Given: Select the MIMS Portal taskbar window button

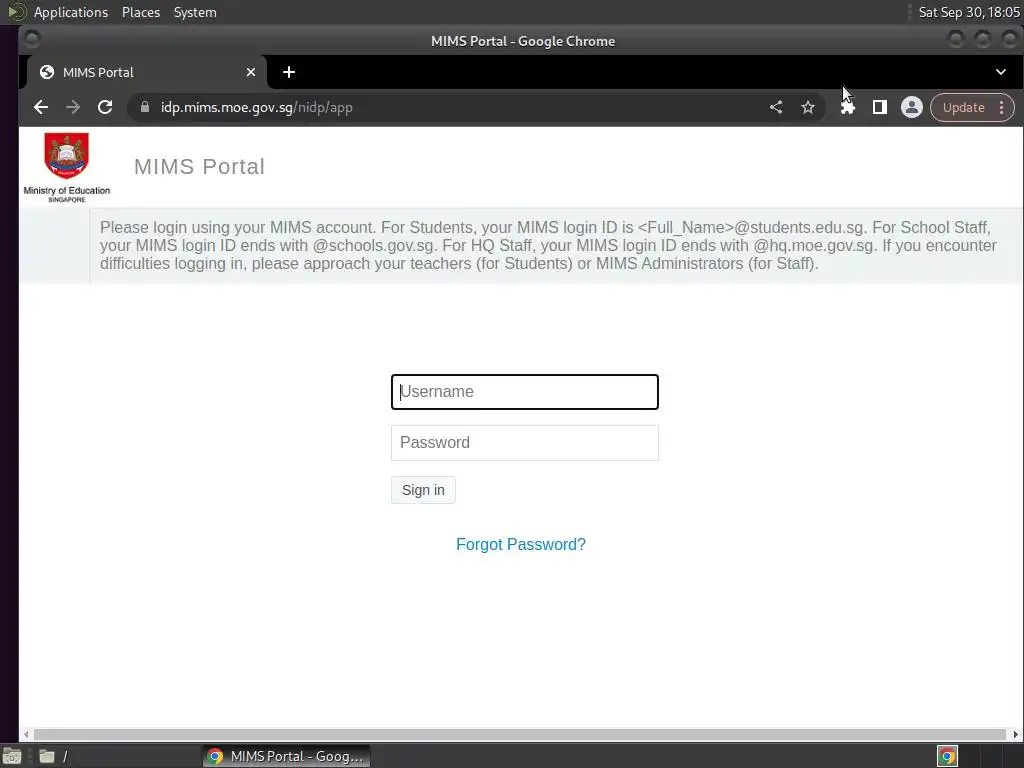Looking at the screenshot, I should pos(287,756).
